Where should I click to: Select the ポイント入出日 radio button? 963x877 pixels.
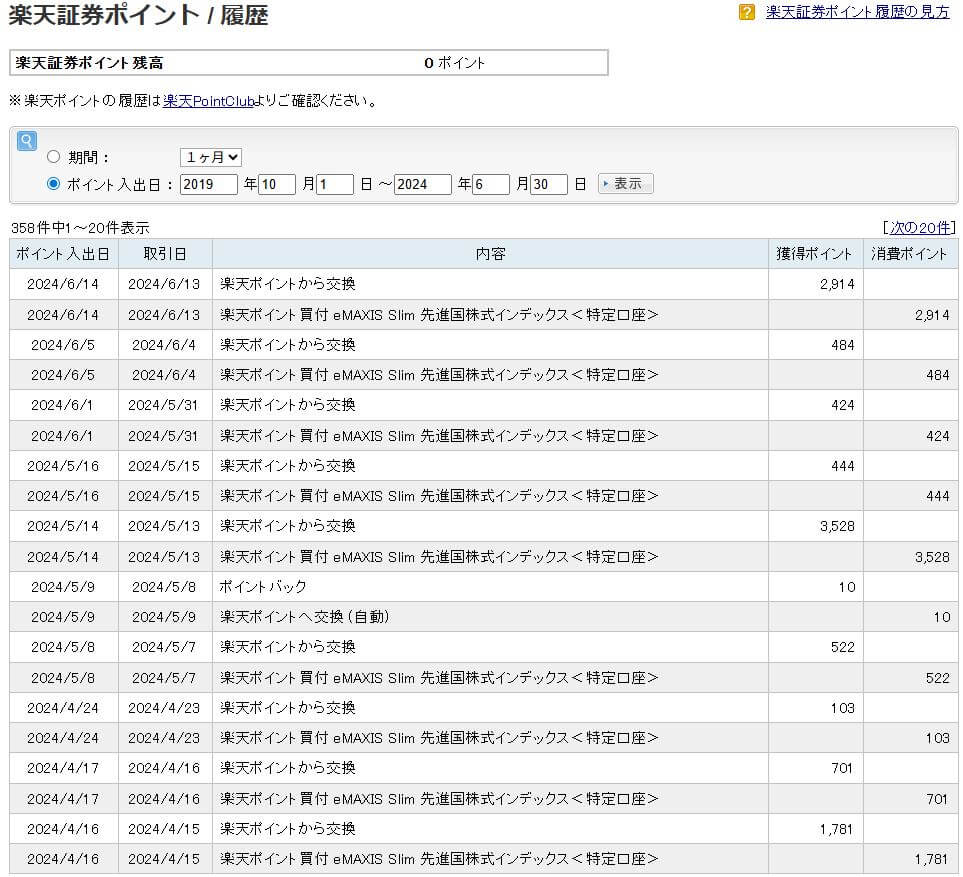coord(54,184)
